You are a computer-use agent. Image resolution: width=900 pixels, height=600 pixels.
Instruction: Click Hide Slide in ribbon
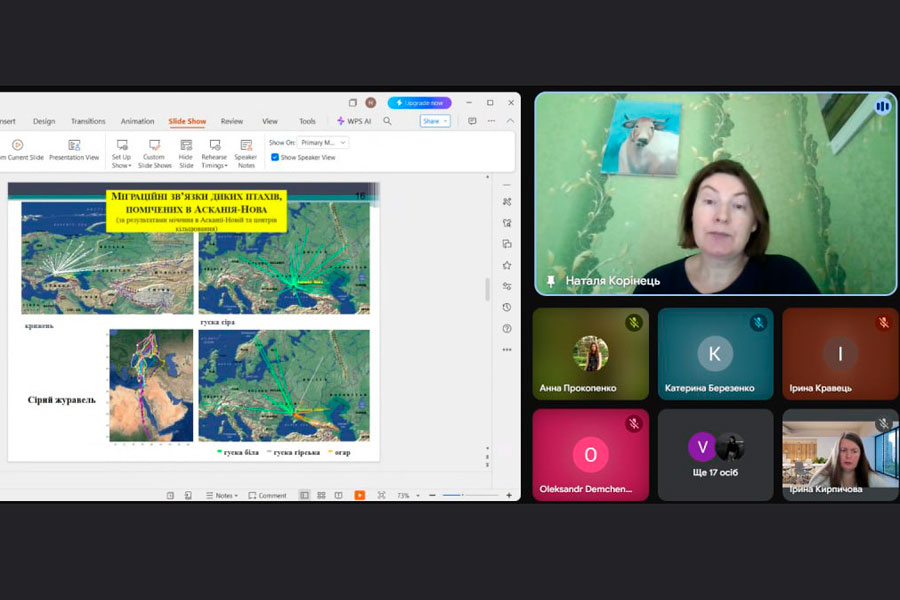click(x=186, y=153)
